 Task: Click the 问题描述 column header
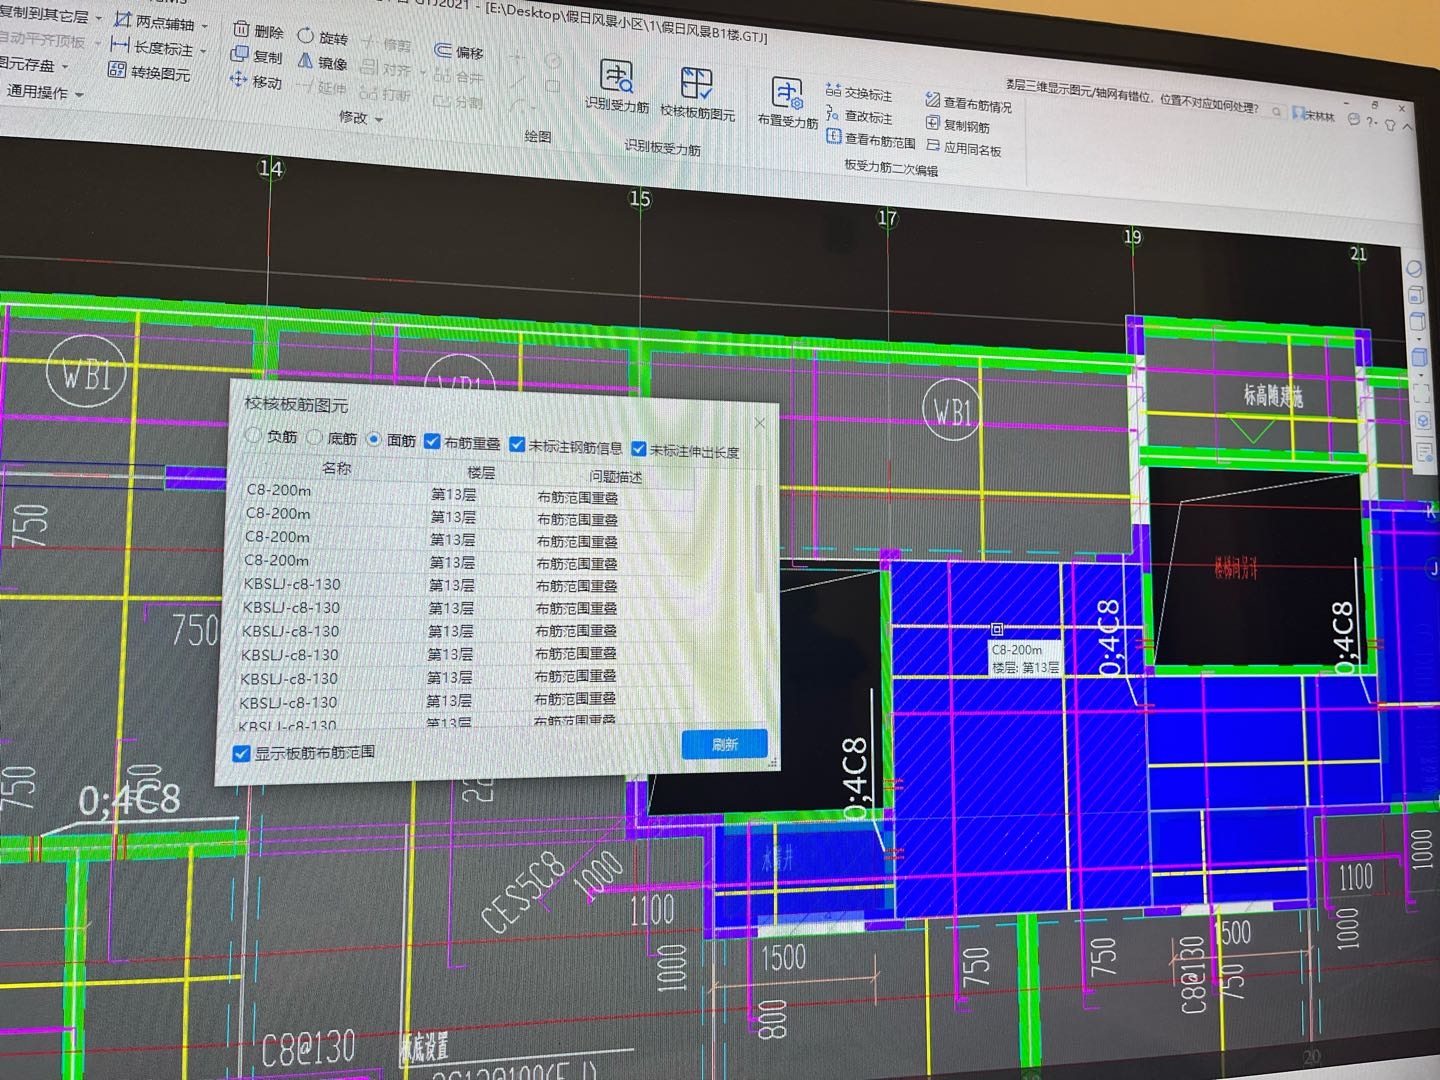[x=616, y=477]
